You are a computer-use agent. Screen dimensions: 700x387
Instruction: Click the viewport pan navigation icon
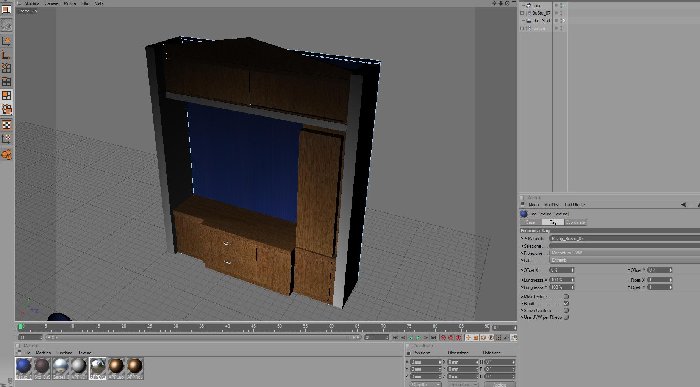point(494,3)
